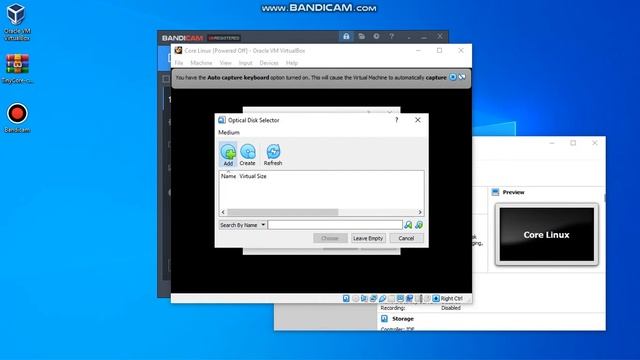Click the Bandicam help question mark
Image resolution: width=640 pixels, height=360 pixels.
391,36
